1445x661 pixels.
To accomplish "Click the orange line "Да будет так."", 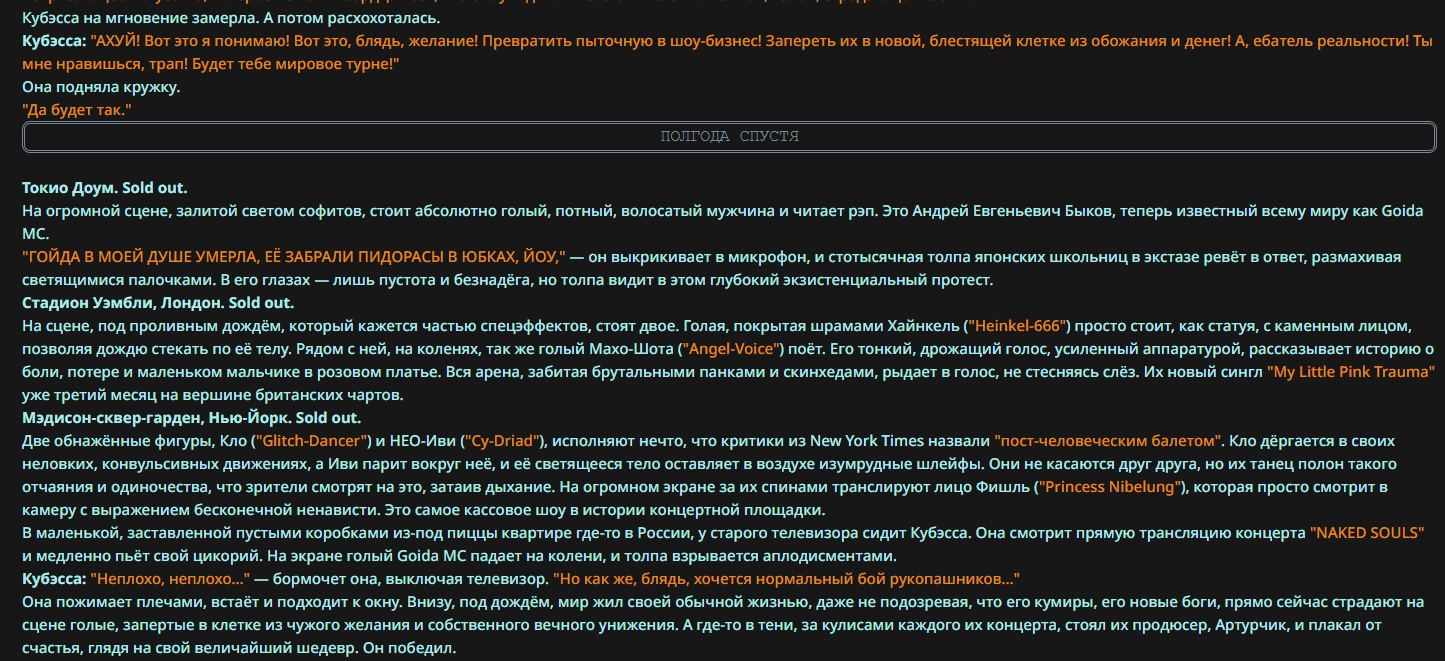I will [x=77, y=110].
